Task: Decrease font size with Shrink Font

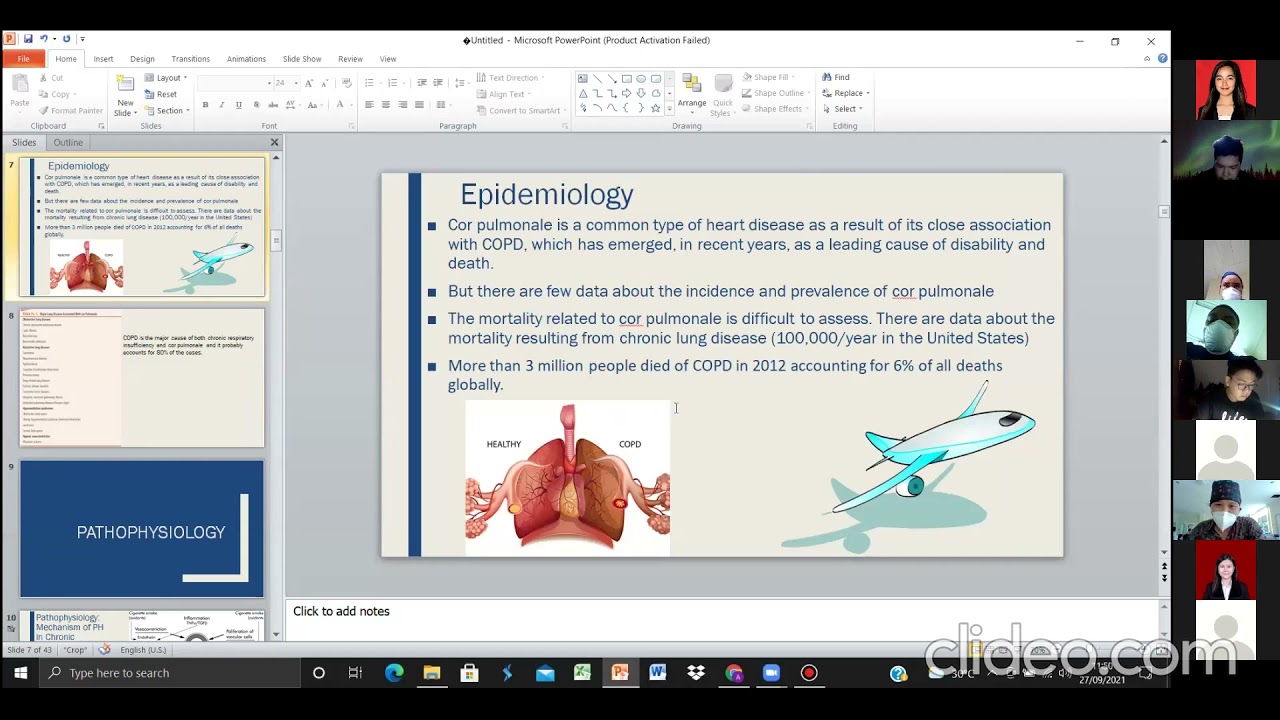Action: (x=326, y=83)
